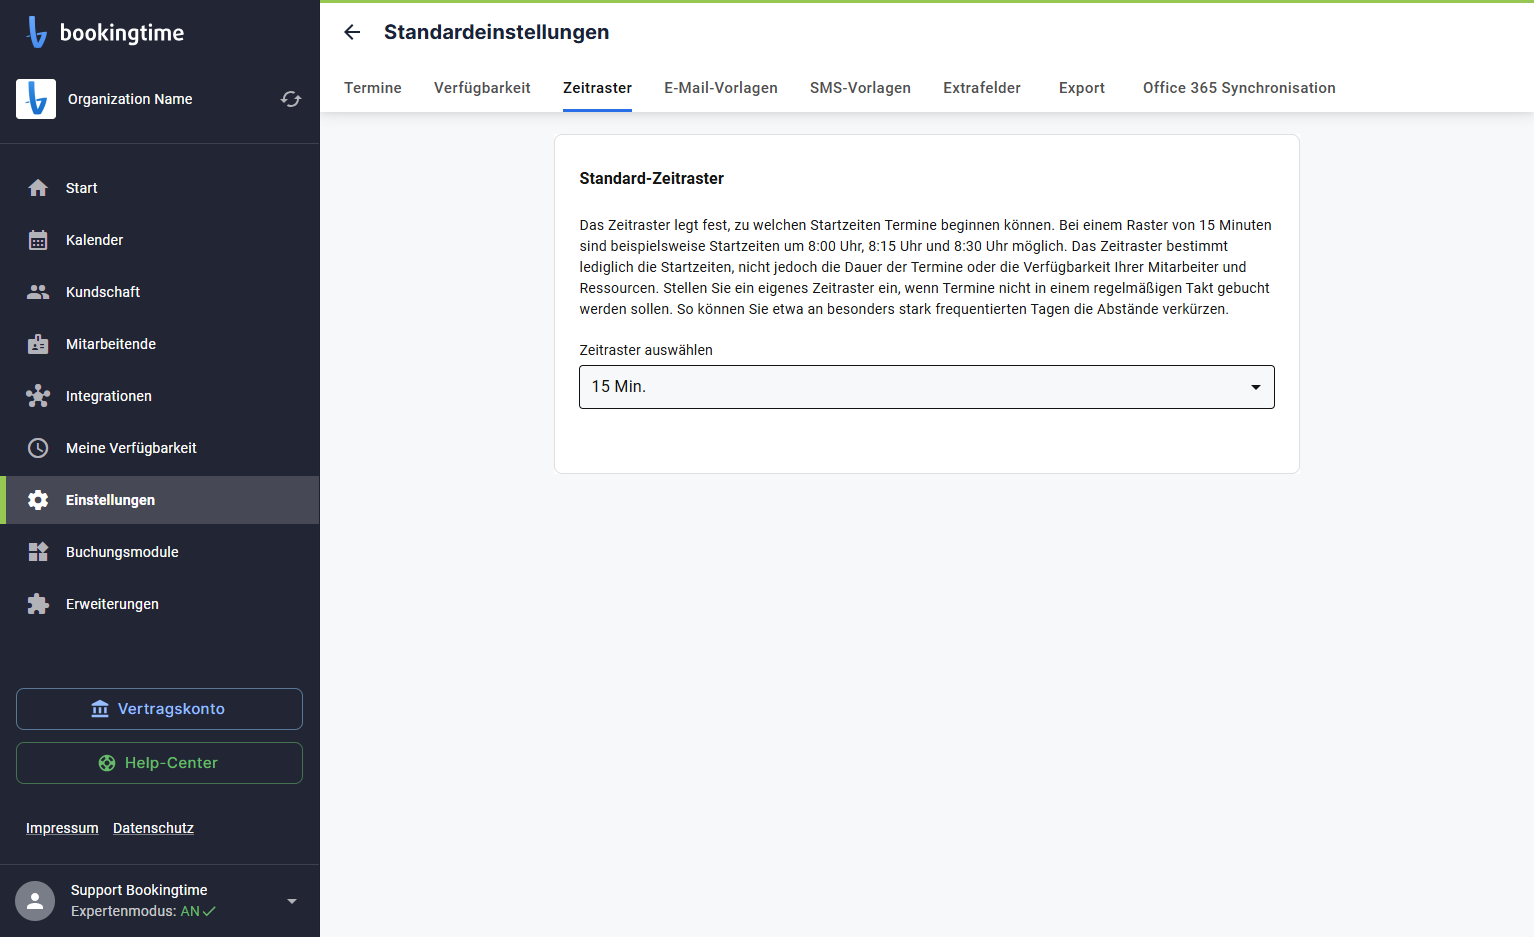Open the Vertragskonto button
Viewport: 1534px width, 937px height.
tap(159, 709)
